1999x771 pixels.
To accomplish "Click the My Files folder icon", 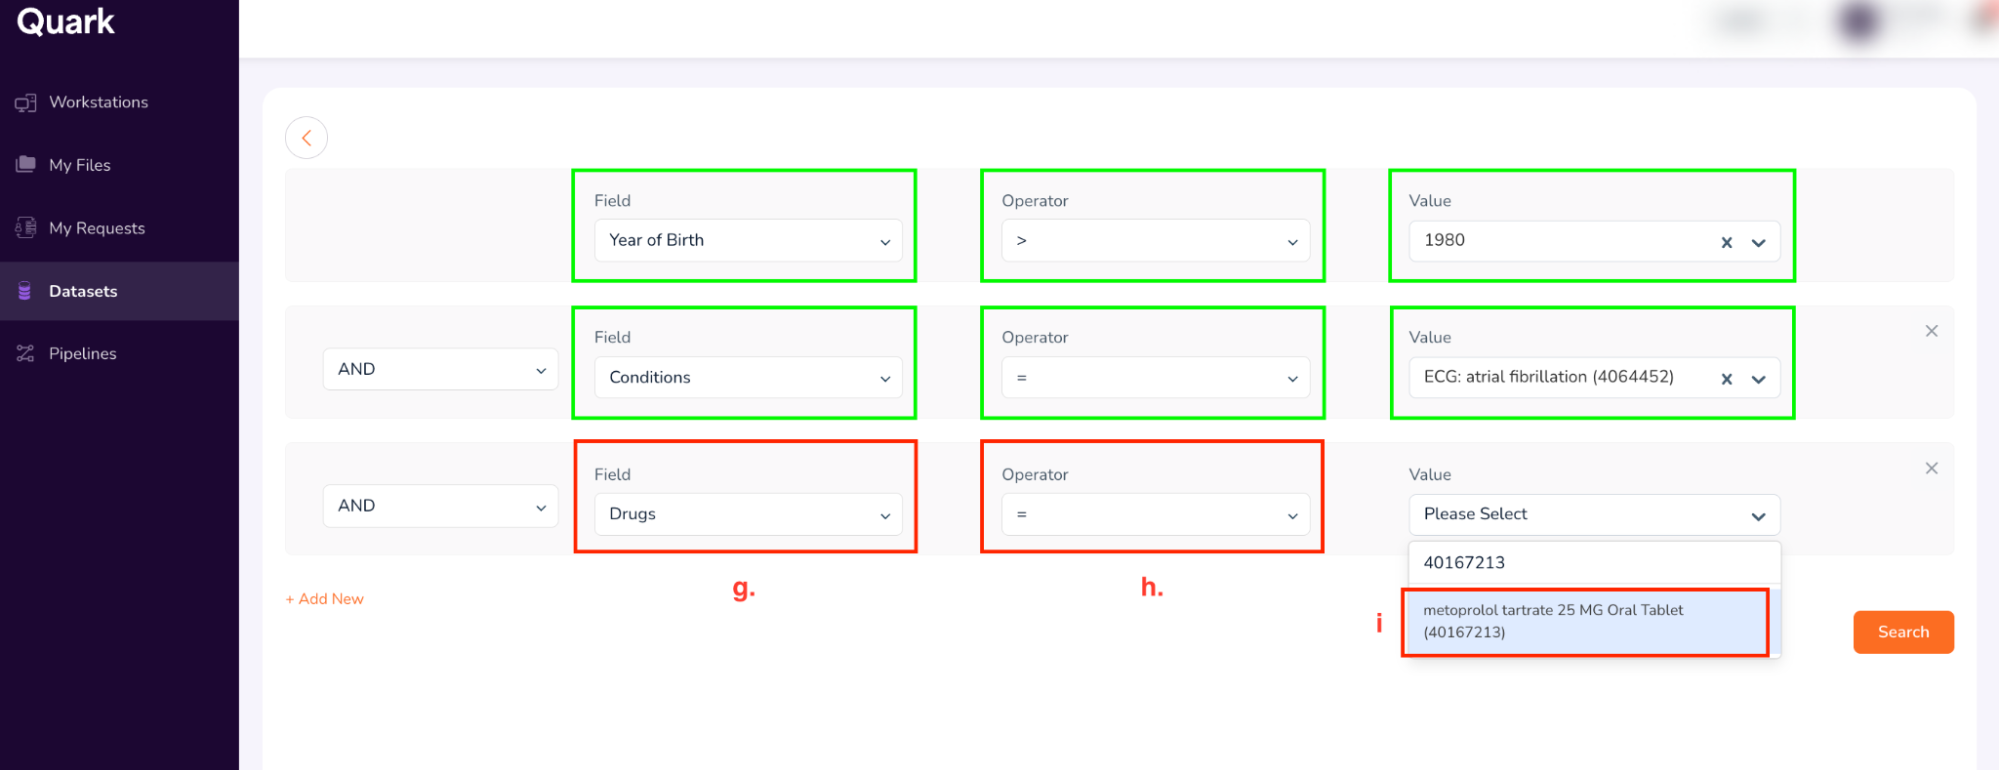I will [26, 165].
